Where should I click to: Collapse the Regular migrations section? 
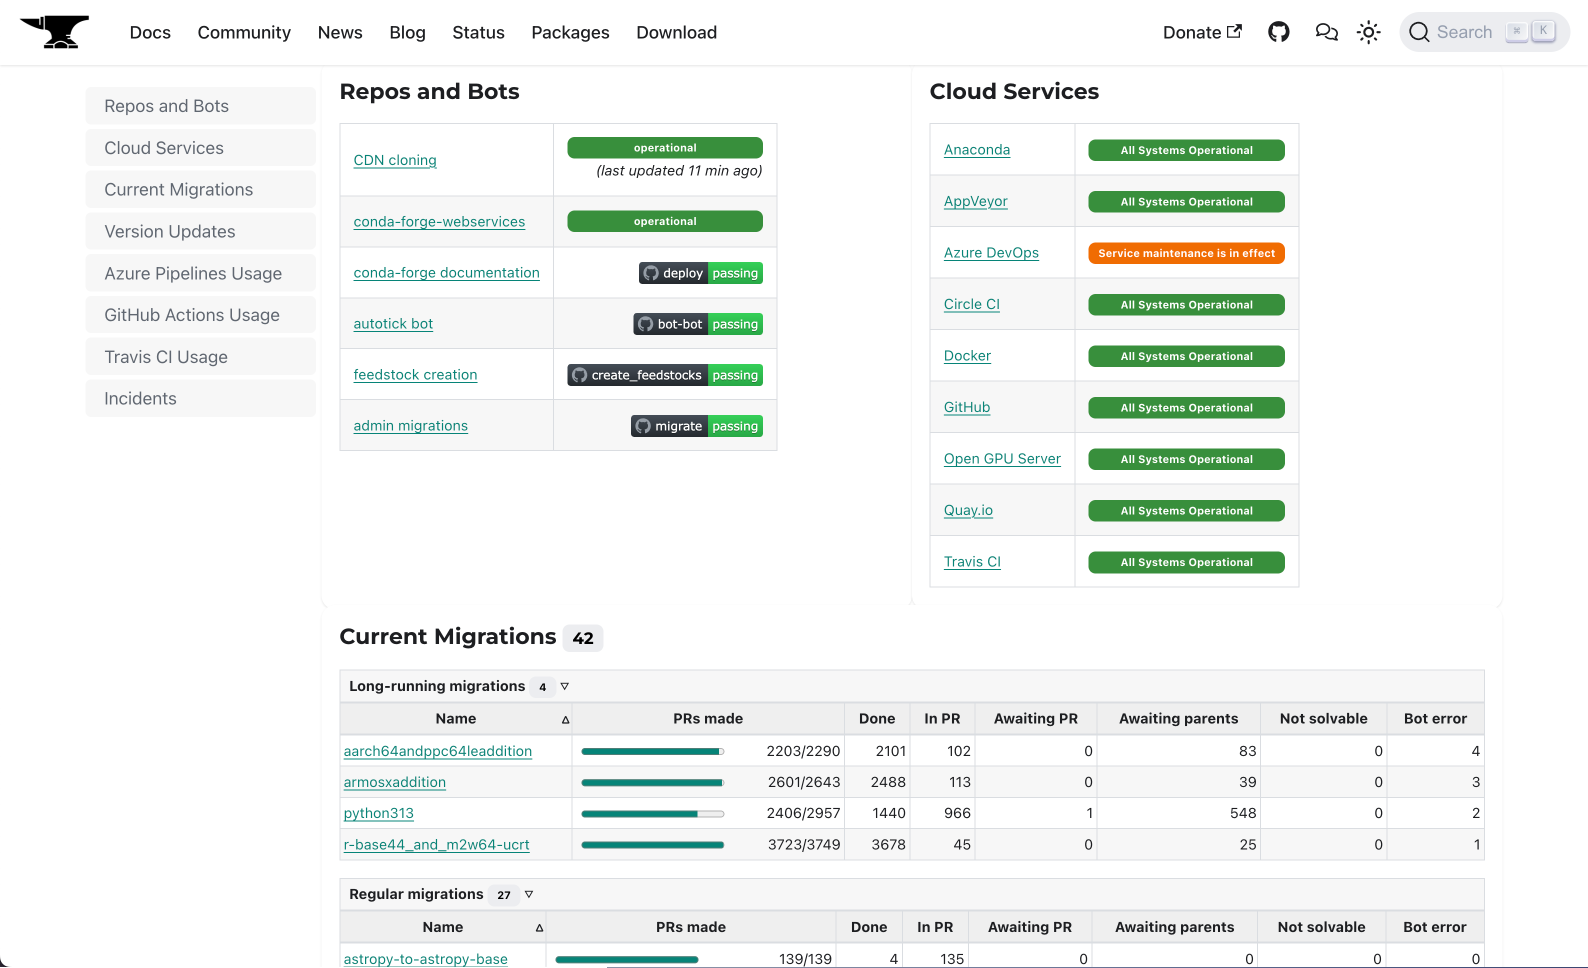pos(529,894)
